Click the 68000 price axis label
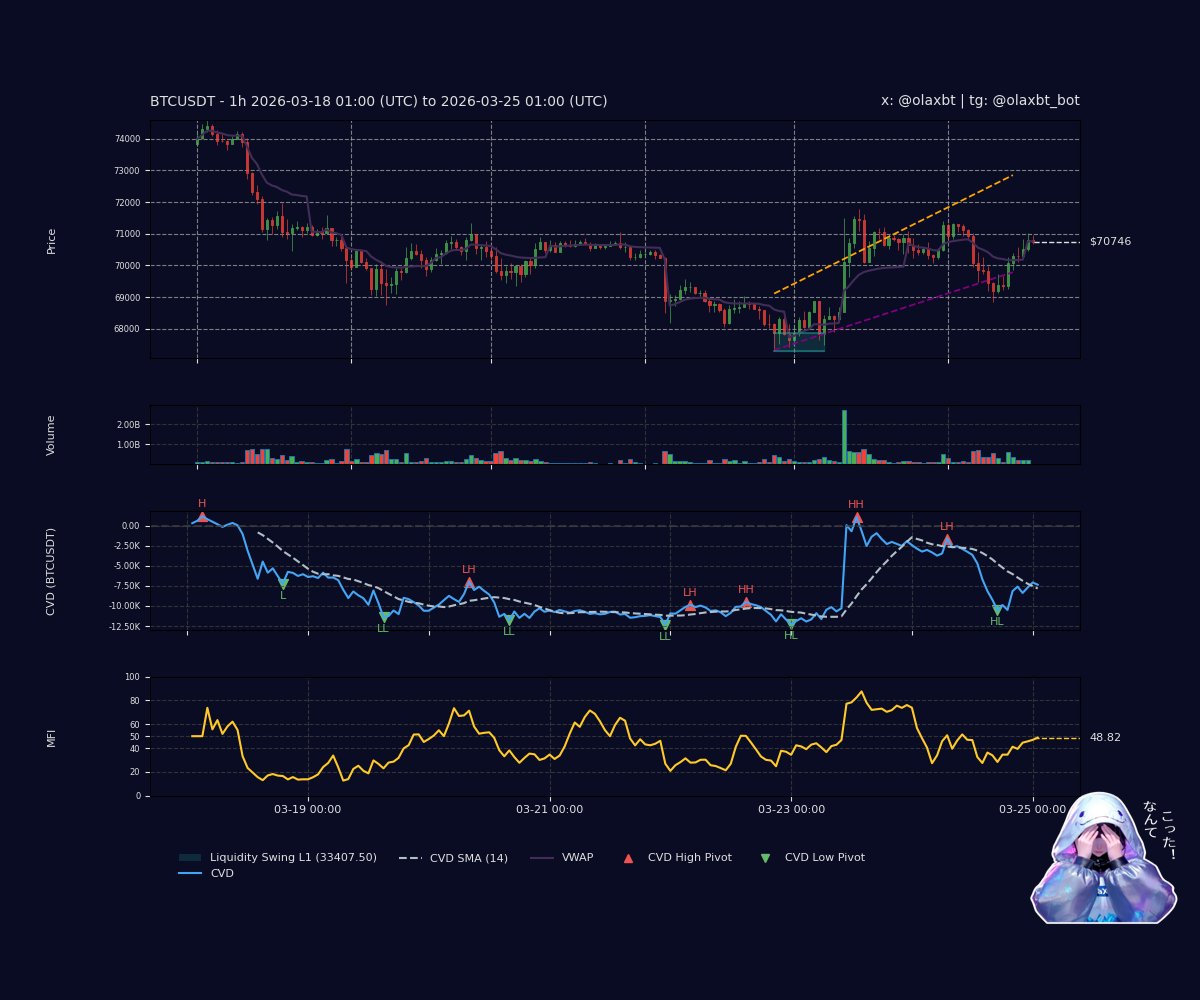This screenshot has height=1000, width=1200. 127,329
